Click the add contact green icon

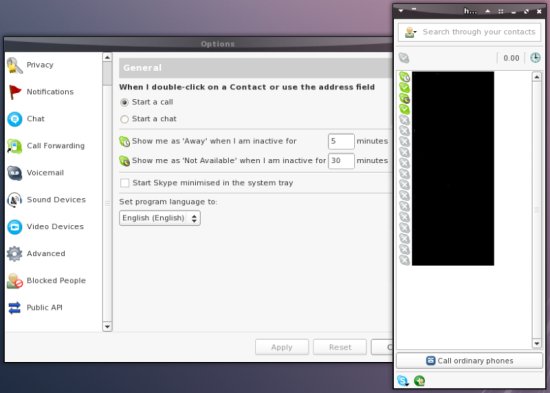pos(419,380)
